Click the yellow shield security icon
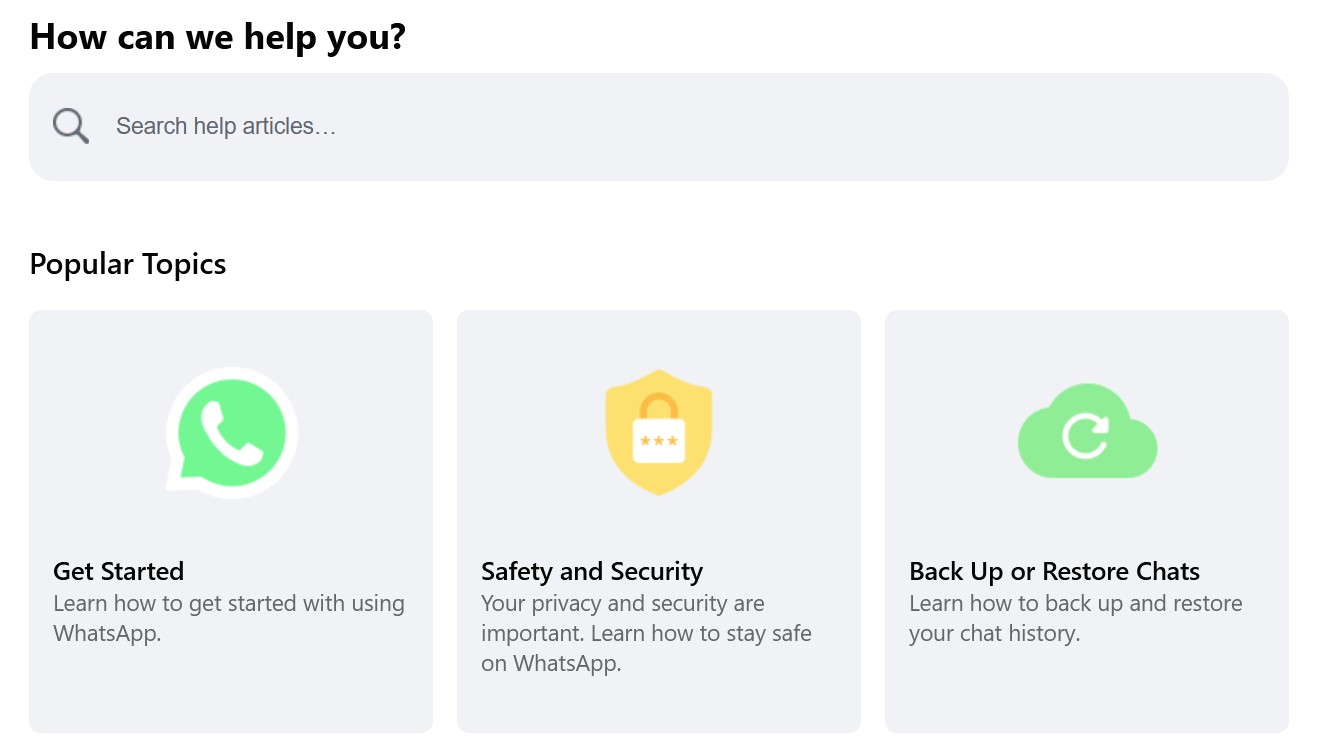Image resolution: width=1324 pixels, height=748 pixels. [x=659, y=432]
